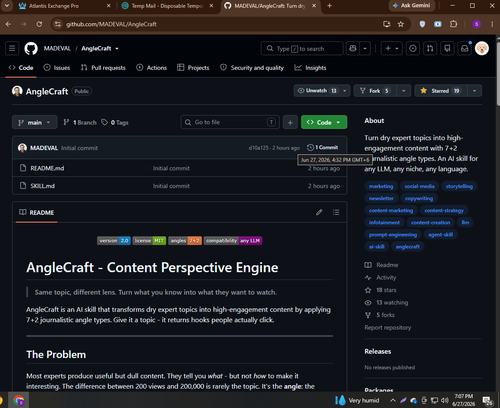Toggle the Starred button
Viewport: 500px width, 408px height.
pos(441,91)
